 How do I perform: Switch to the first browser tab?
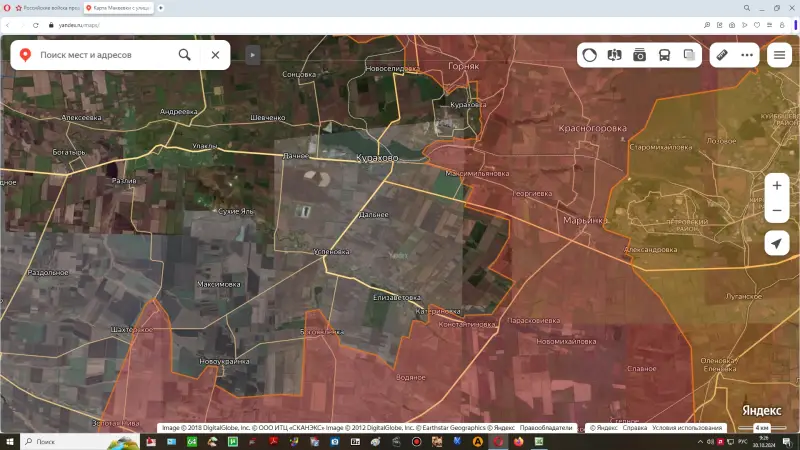[x=45, y=8]
